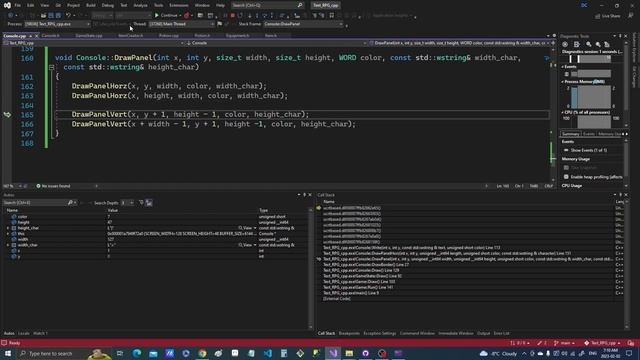Click the thread flag icon beside Thread dropdown

pyautogui.click(x=220, y=24)
